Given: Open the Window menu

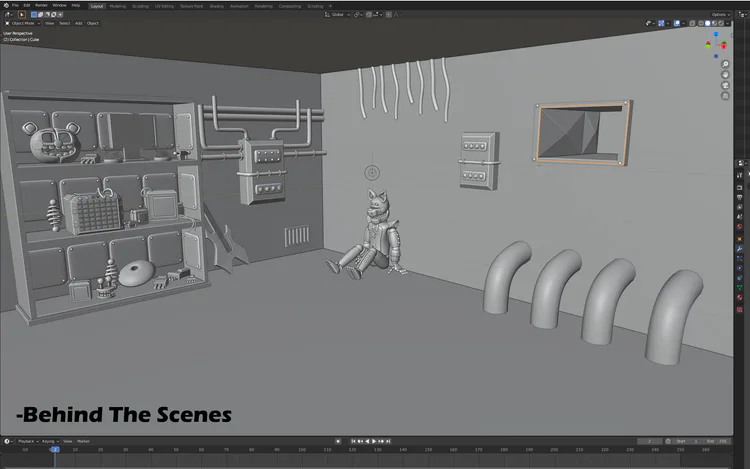Looking at the screenshot, I should pyautogui.click(x=59, y=5).
